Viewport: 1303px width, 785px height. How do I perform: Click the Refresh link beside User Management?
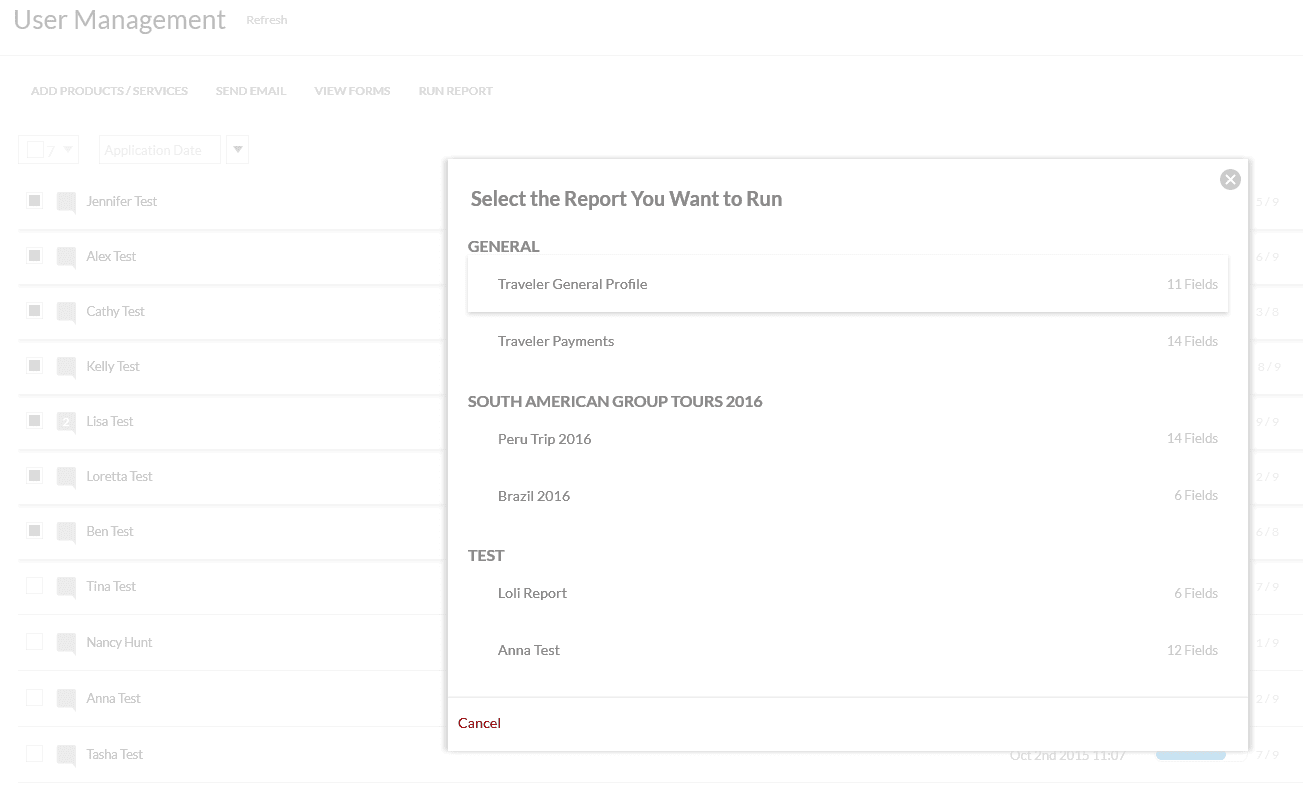[267, 20]
